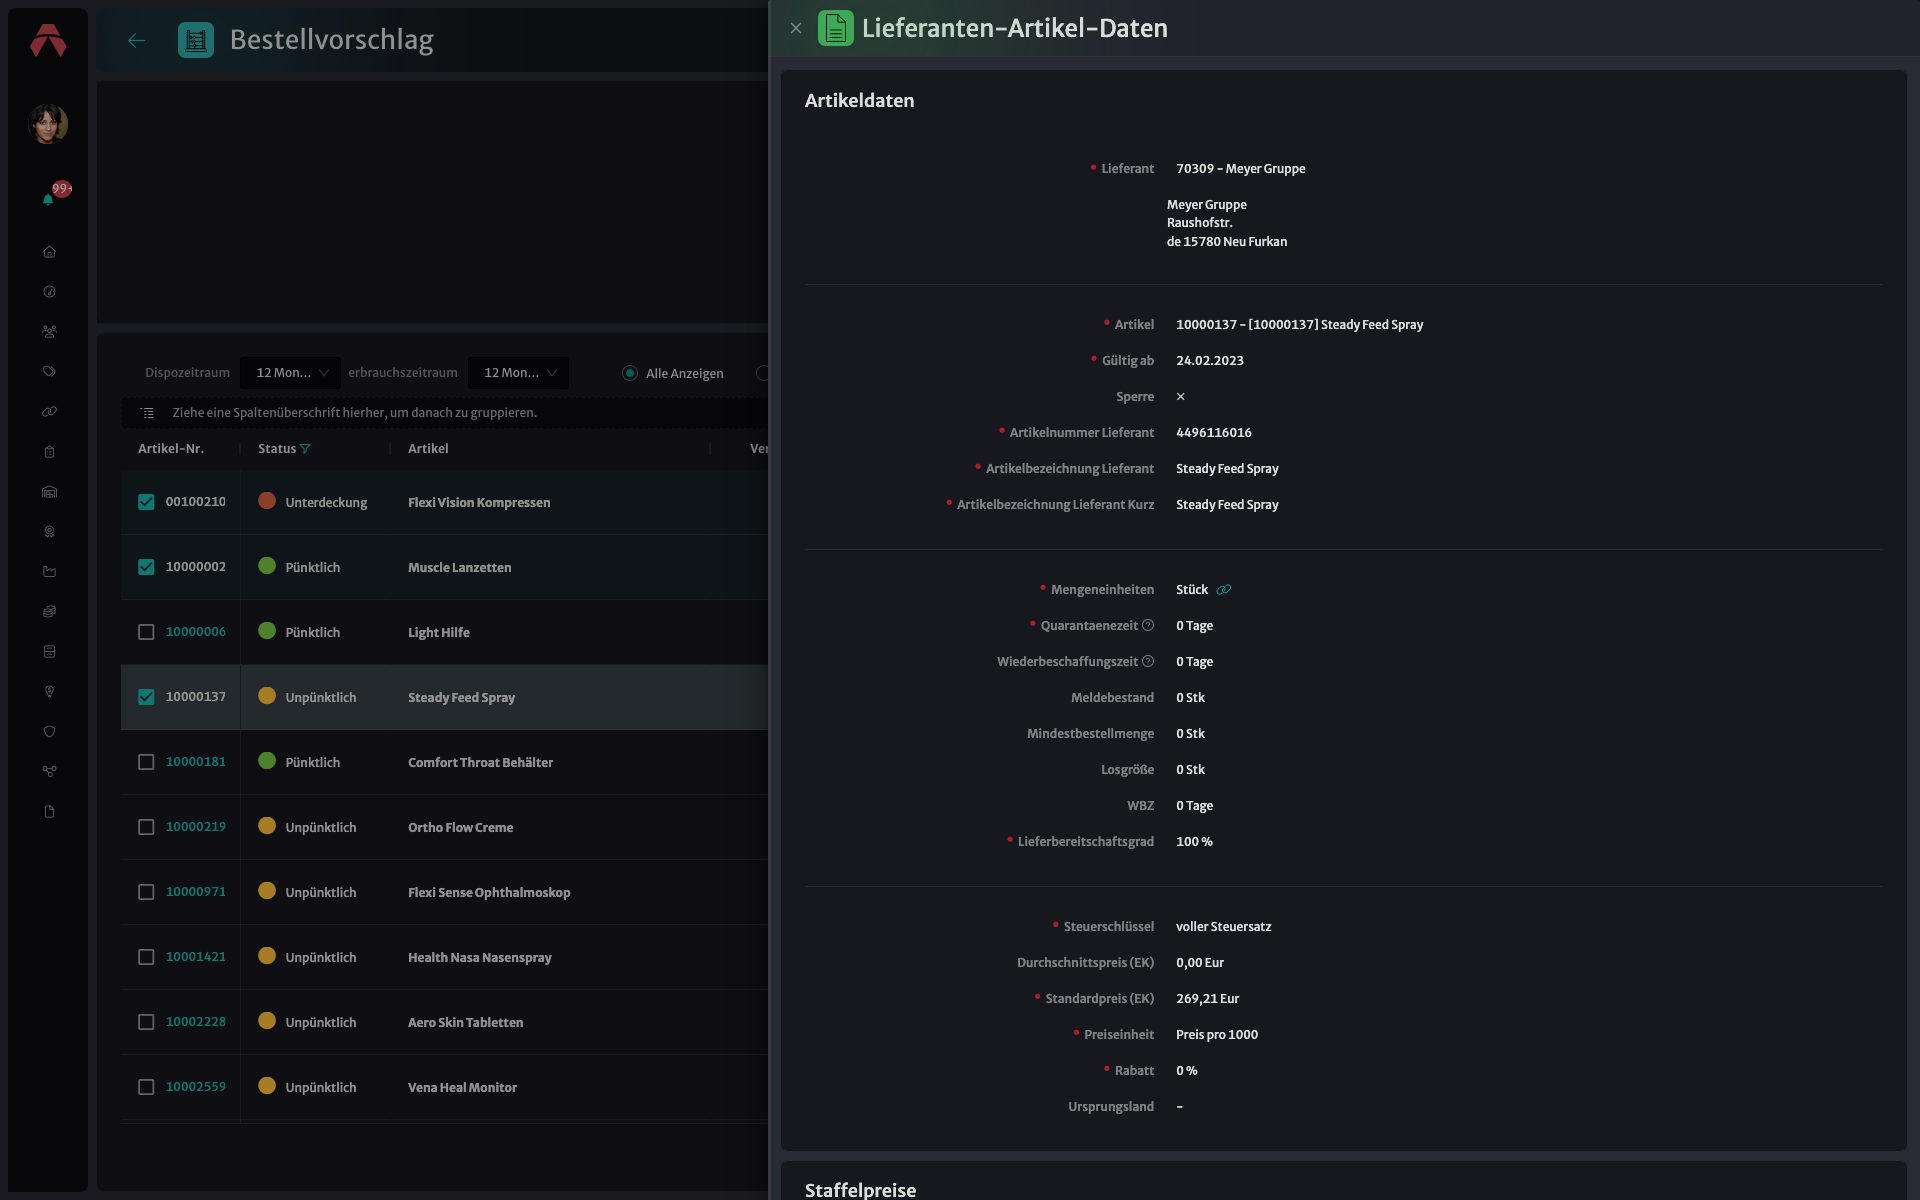The image size is (1920, 1200).
Task: Open the archive drawer icon in sidebar
Action: pos(49,652)
